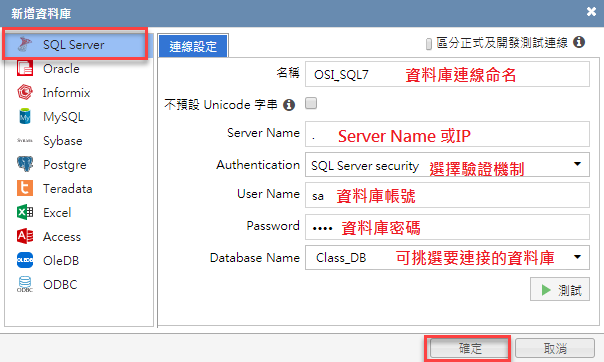Select the MySQL dolphin icon

25,116
